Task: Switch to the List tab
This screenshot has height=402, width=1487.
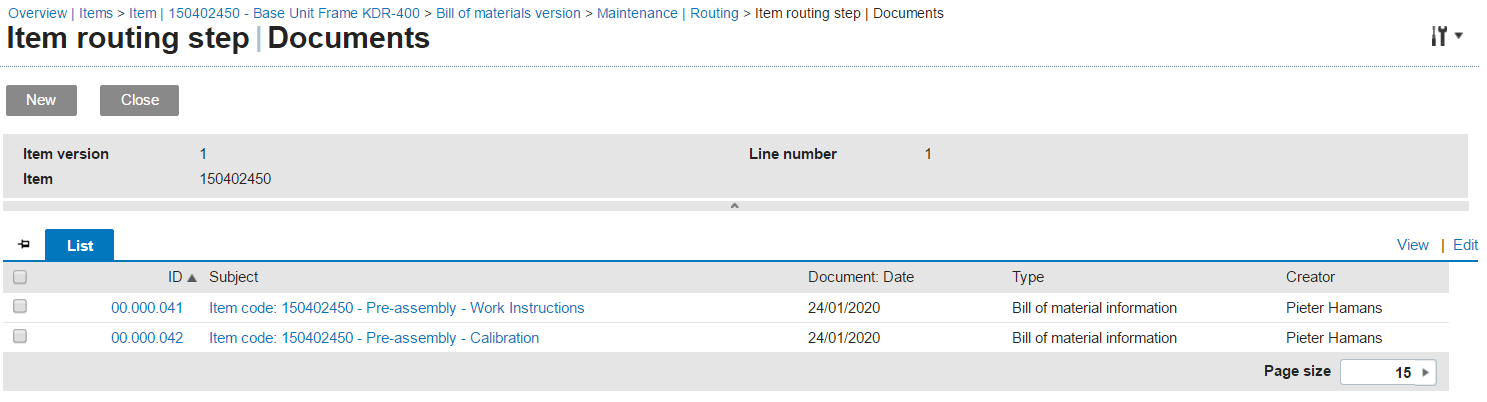Action: (x=80, y=245)
